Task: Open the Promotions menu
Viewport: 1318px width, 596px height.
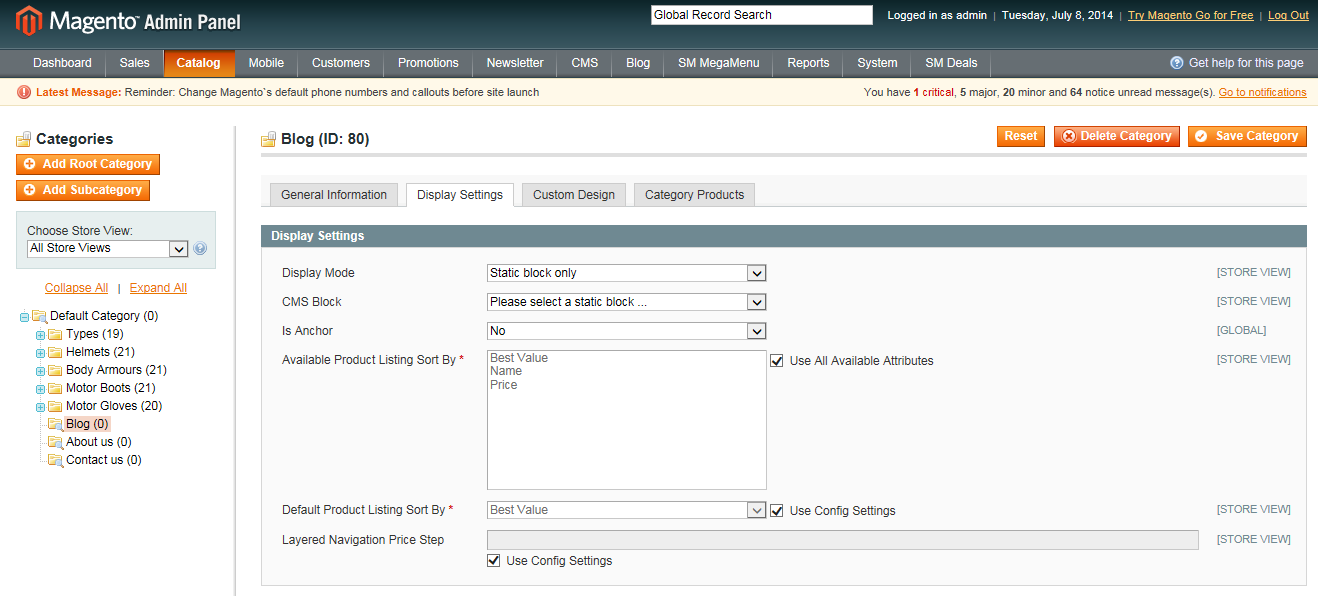Action: coord(428,63)
